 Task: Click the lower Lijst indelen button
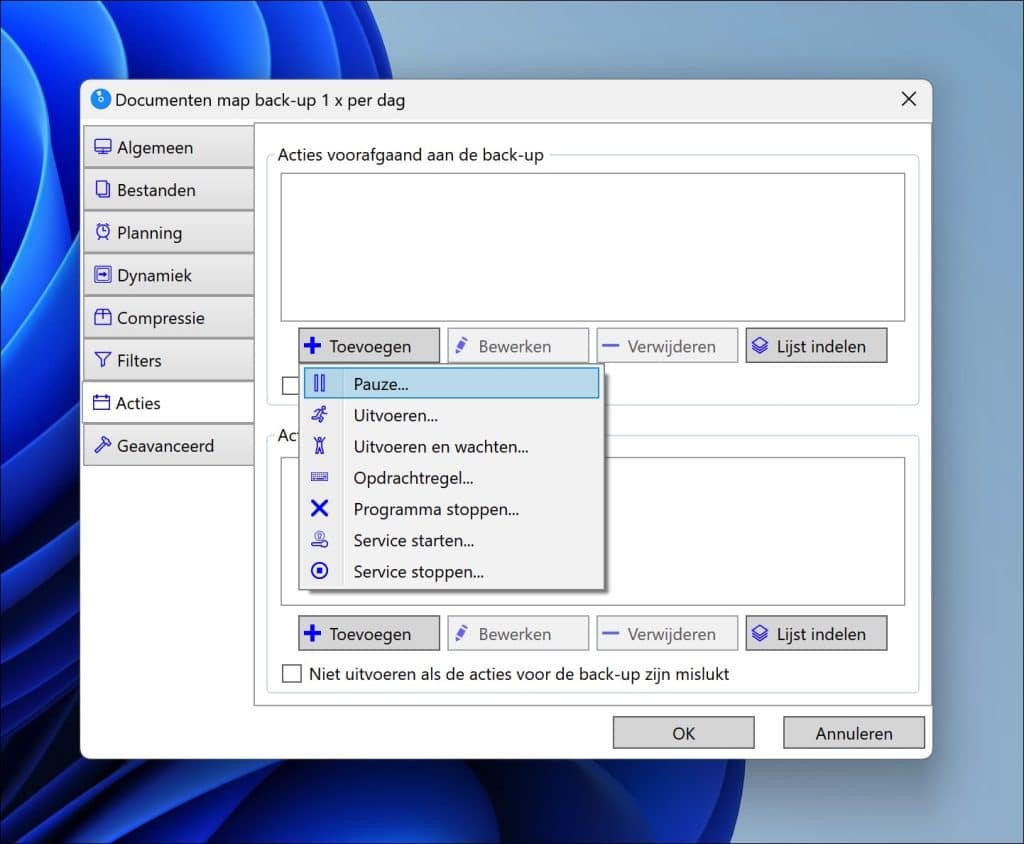(x=816, y=633)
